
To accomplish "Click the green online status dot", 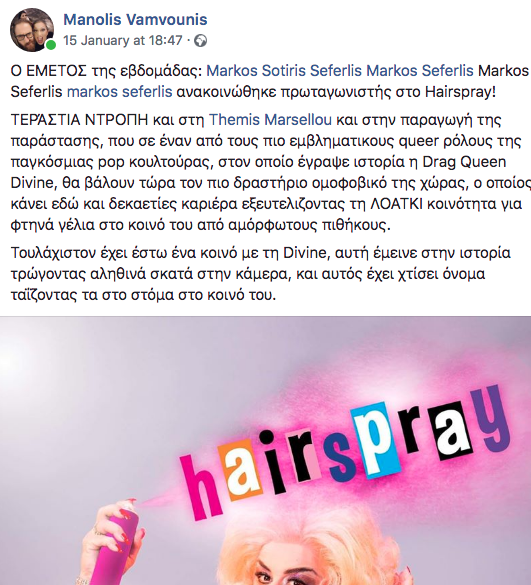I will [51, 45].
